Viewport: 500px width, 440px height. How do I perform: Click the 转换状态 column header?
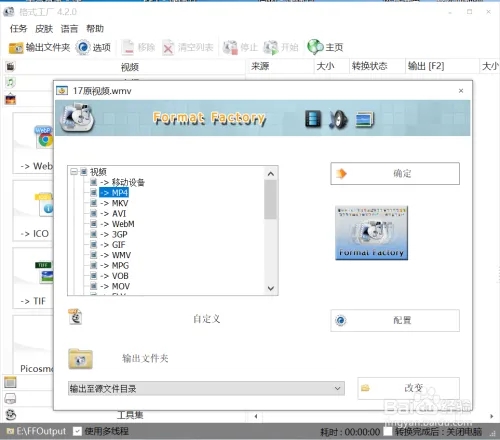pyautogui.click(x=377, y=66)
